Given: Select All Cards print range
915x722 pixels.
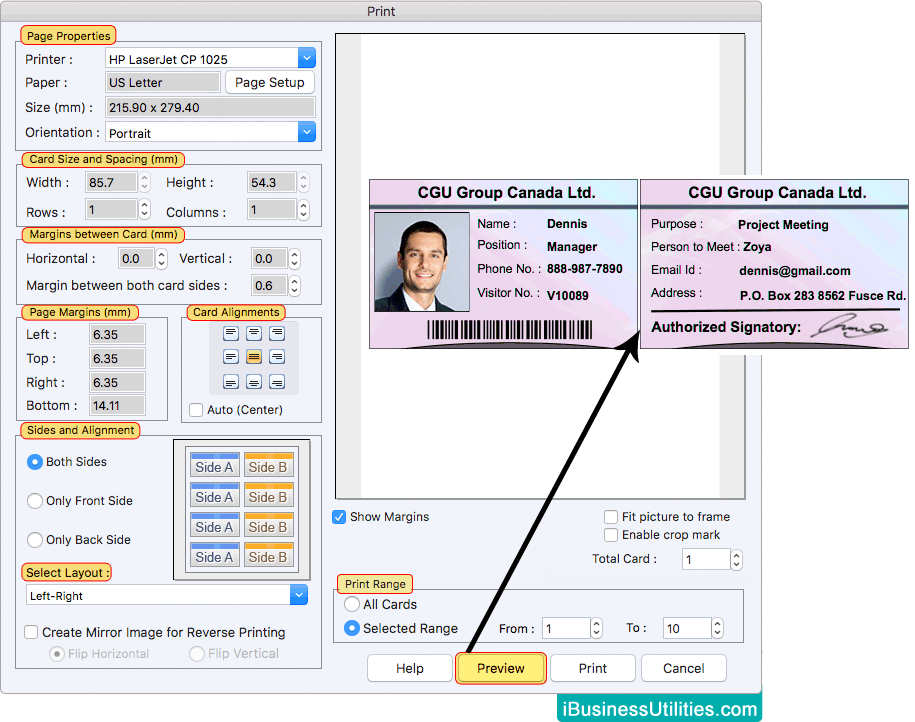Looking at the screenshot, I should pos(352,604).
